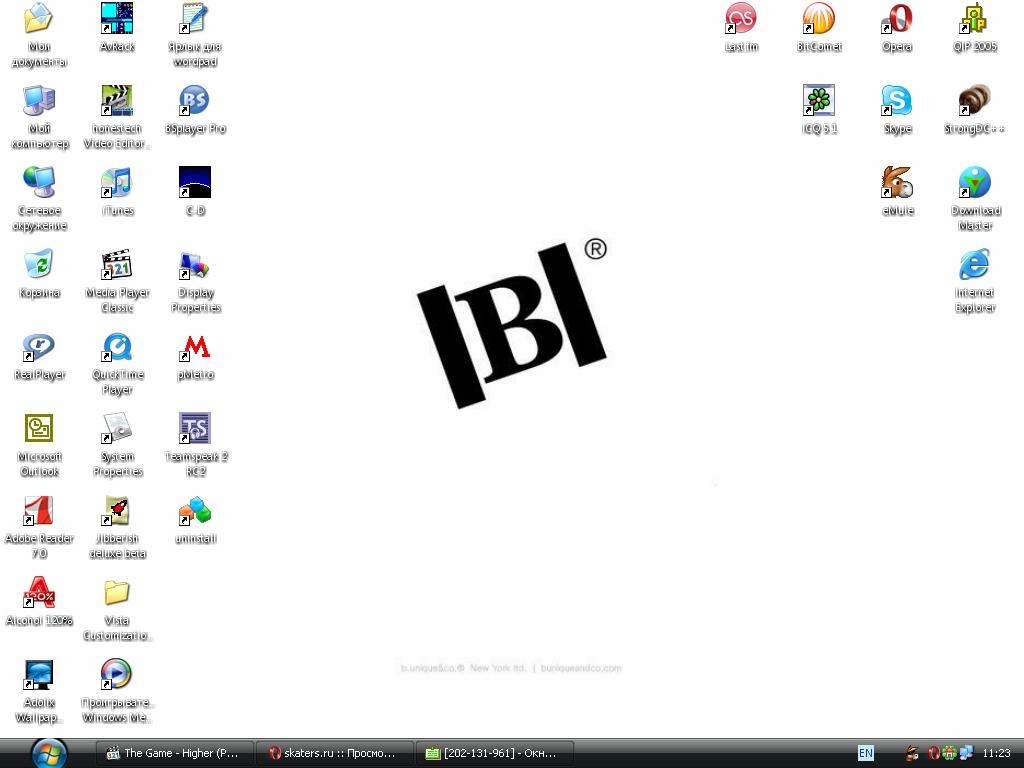This screenshot has width=1024, height=768.
Task: Click the Last.fm desktop icon
Action: point(741,19)
